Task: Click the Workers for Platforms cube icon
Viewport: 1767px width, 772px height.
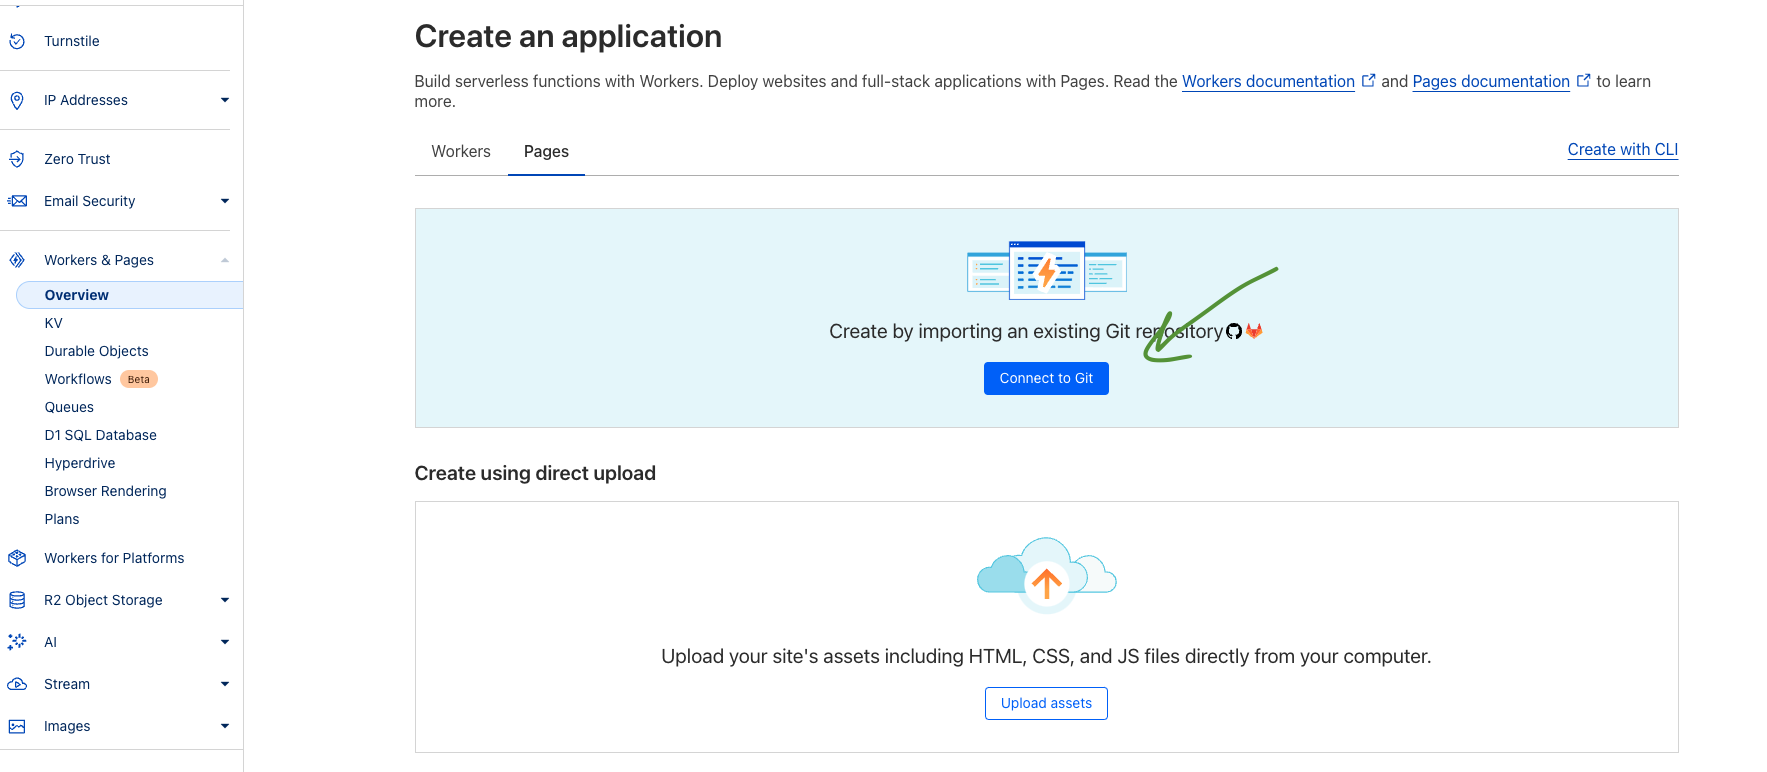Action: pyautogui.click(x=17, y=558)
